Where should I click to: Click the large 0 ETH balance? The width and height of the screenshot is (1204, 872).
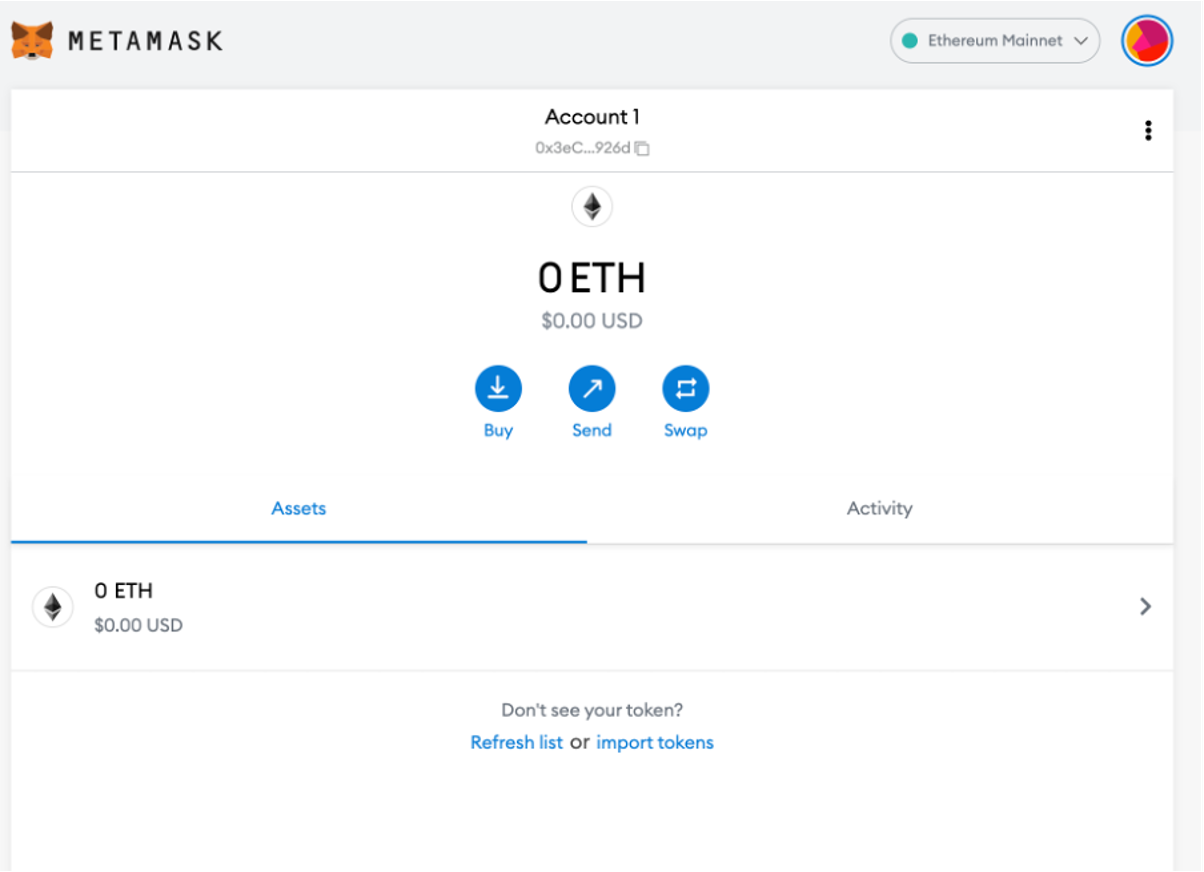click(x=592, y=279)
